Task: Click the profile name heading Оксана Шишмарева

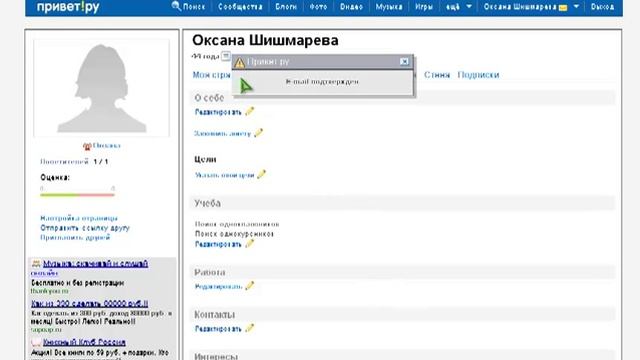Action: pyautogui.click(x=265, y=40)
